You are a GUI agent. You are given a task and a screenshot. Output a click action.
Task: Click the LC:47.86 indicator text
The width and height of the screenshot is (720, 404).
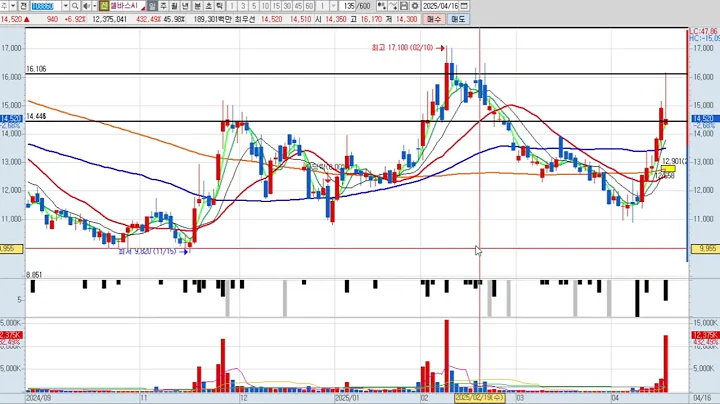704,32
